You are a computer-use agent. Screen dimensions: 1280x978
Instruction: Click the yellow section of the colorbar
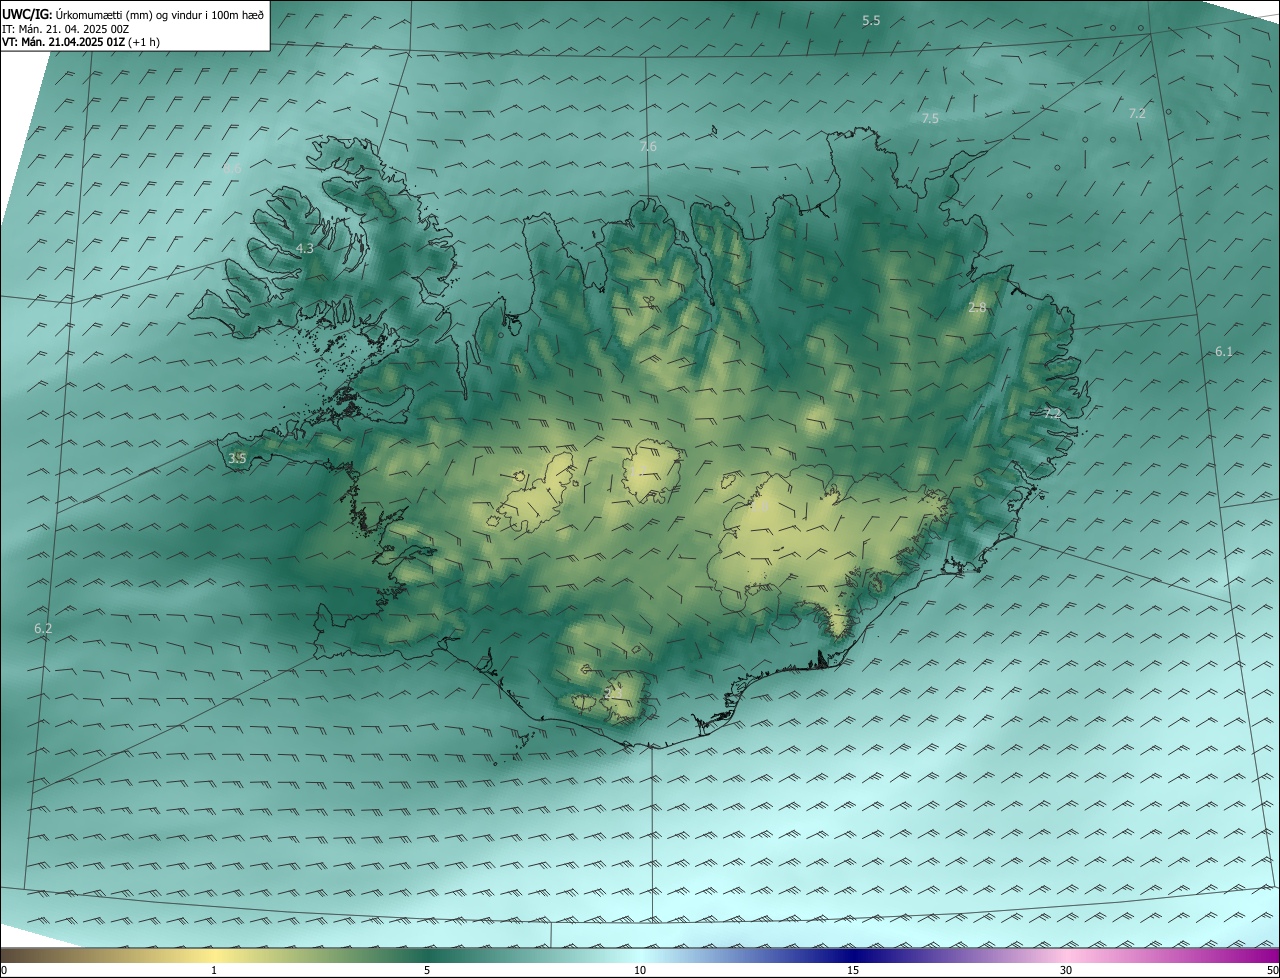click(214, 956)
